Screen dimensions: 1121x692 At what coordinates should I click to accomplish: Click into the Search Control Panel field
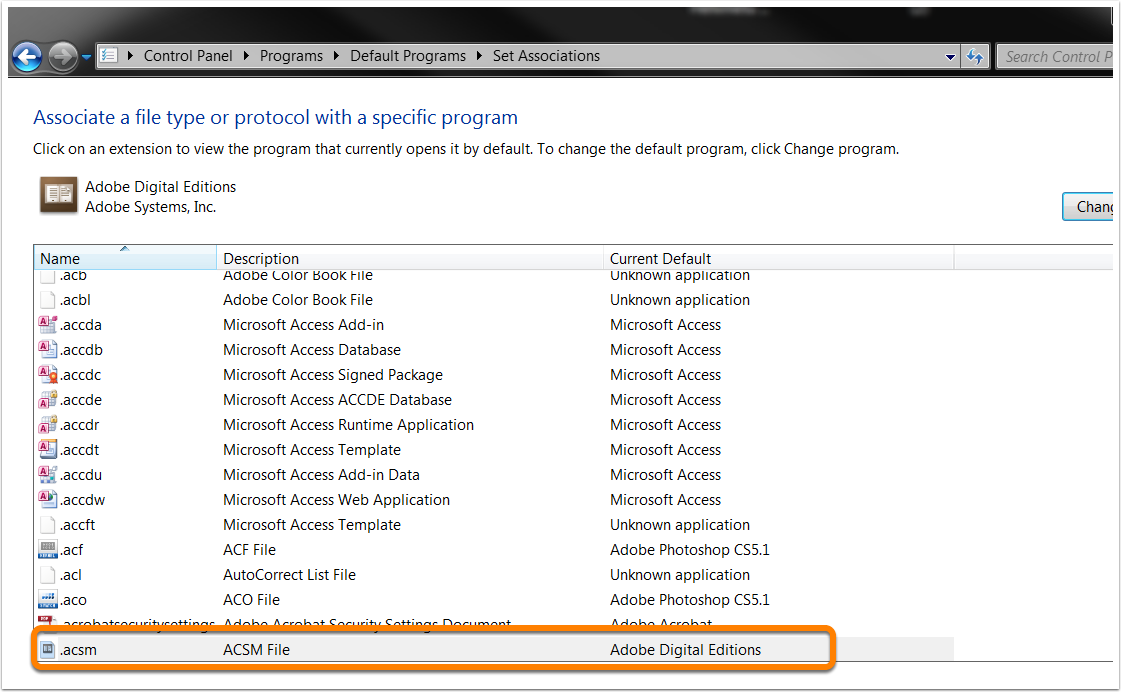(1055, 56)
